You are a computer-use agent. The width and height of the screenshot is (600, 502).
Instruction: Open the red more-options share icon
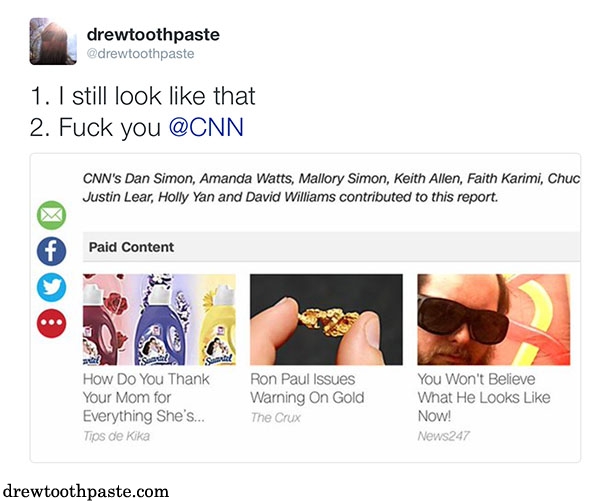51,323
